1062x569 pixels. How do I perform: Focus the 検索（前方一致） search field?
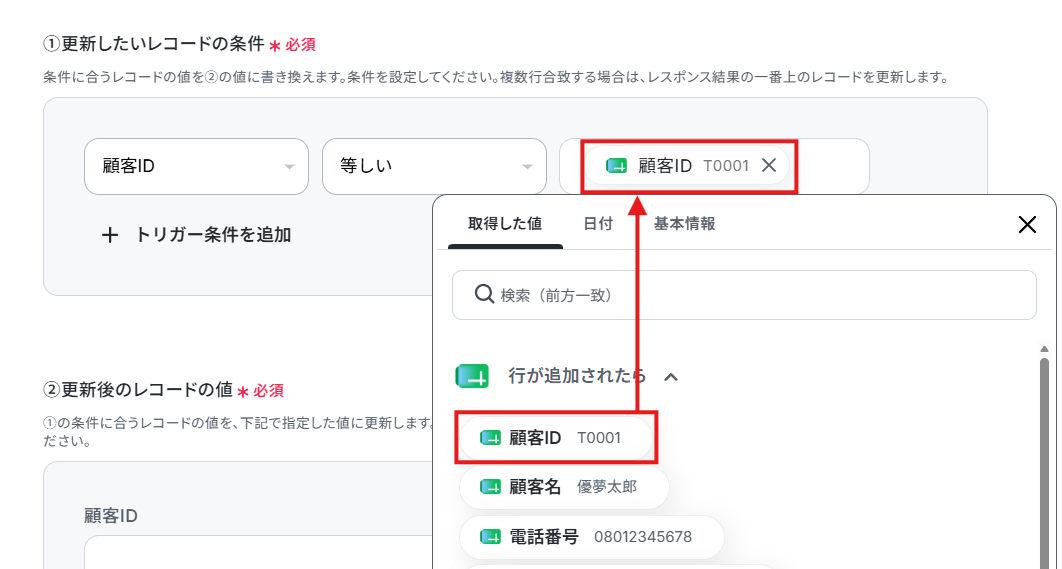point(744,295)
